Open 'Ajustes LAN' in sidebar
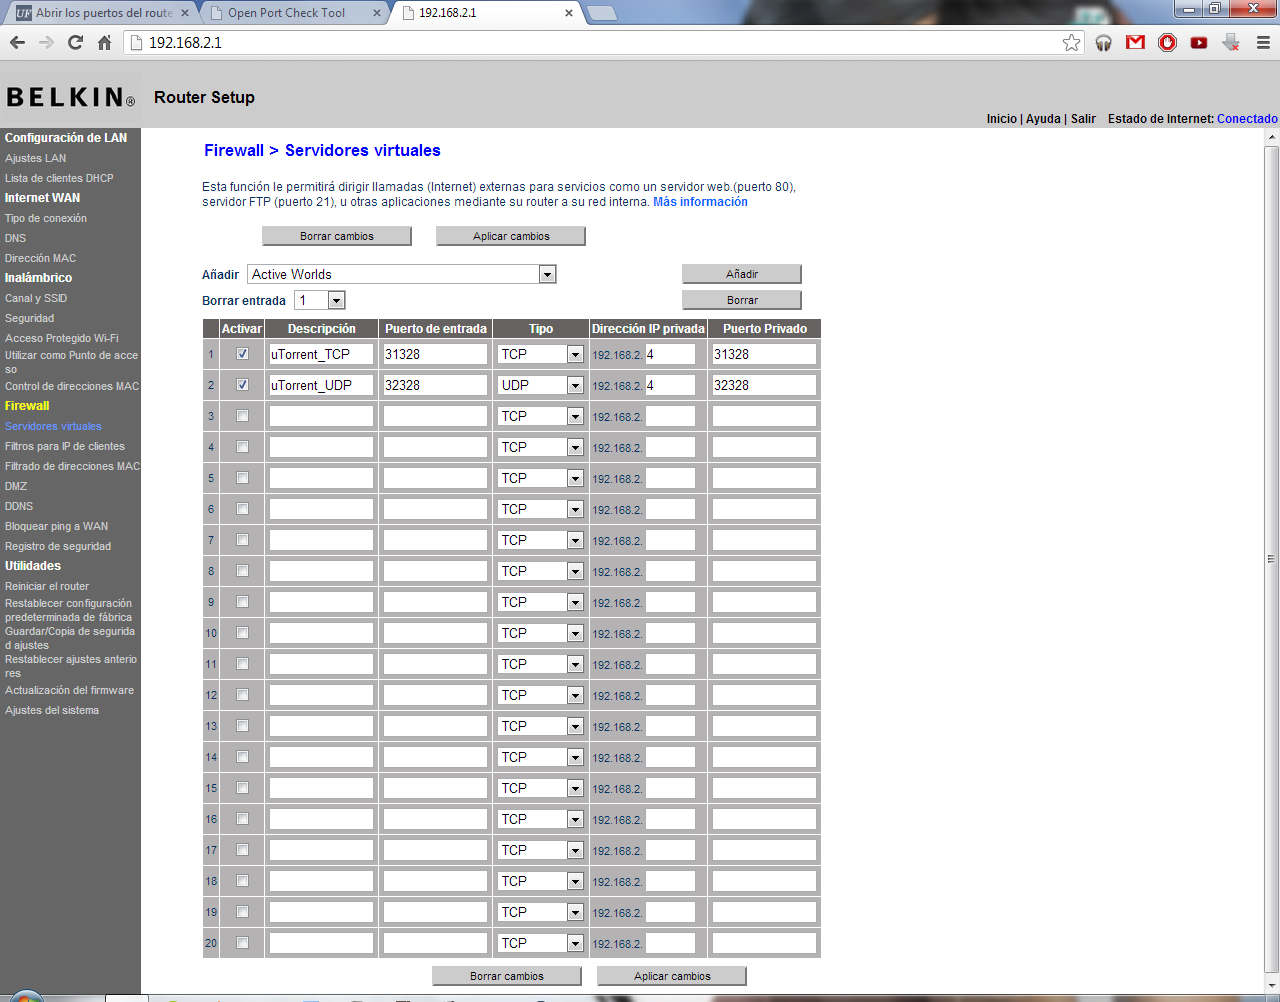 pyautogui.click(x=36, y=158)
